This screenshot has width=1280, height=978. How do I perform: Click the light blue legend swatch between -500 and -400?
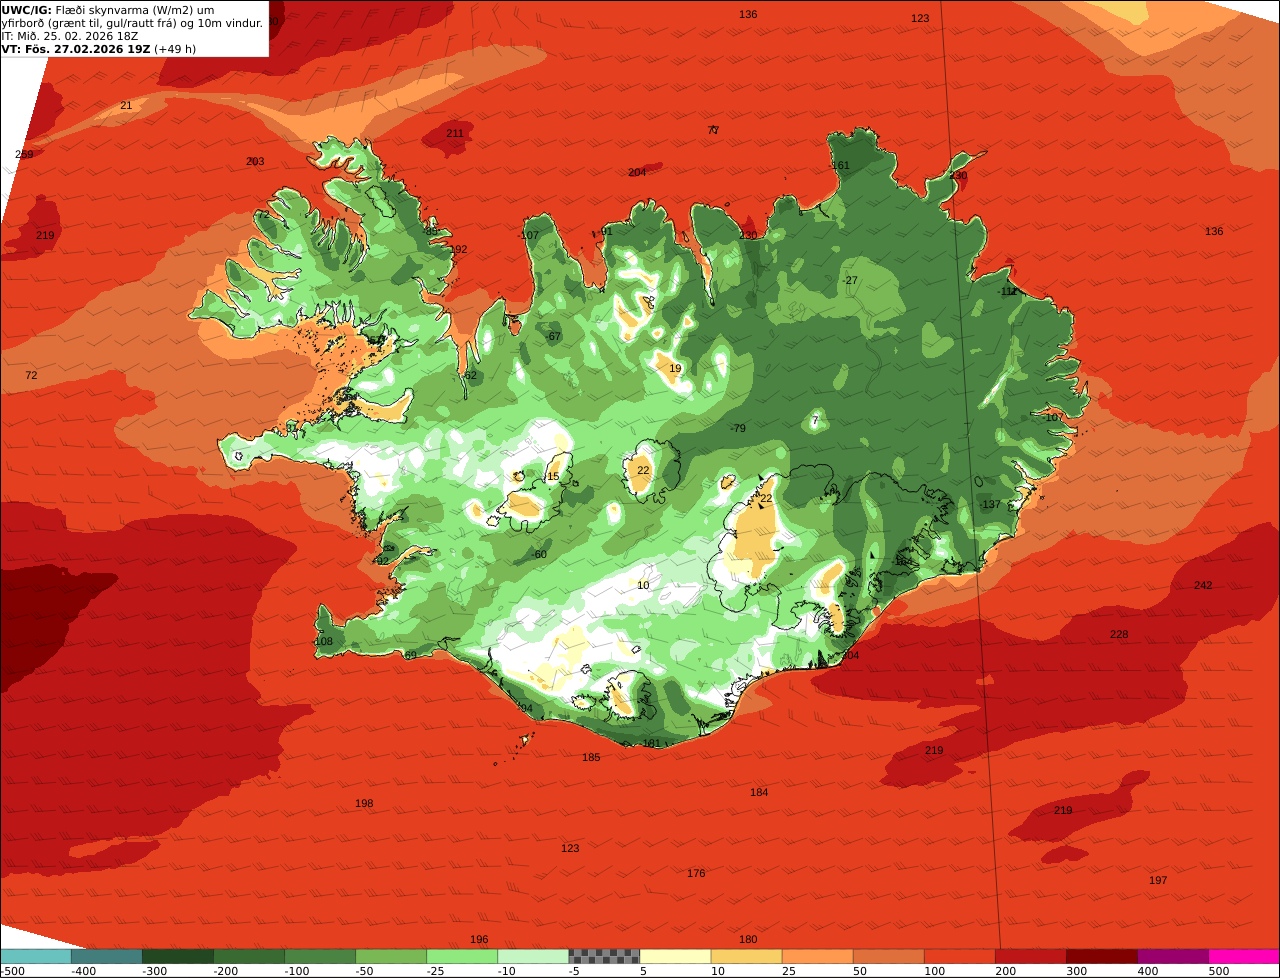pos(36,956)
